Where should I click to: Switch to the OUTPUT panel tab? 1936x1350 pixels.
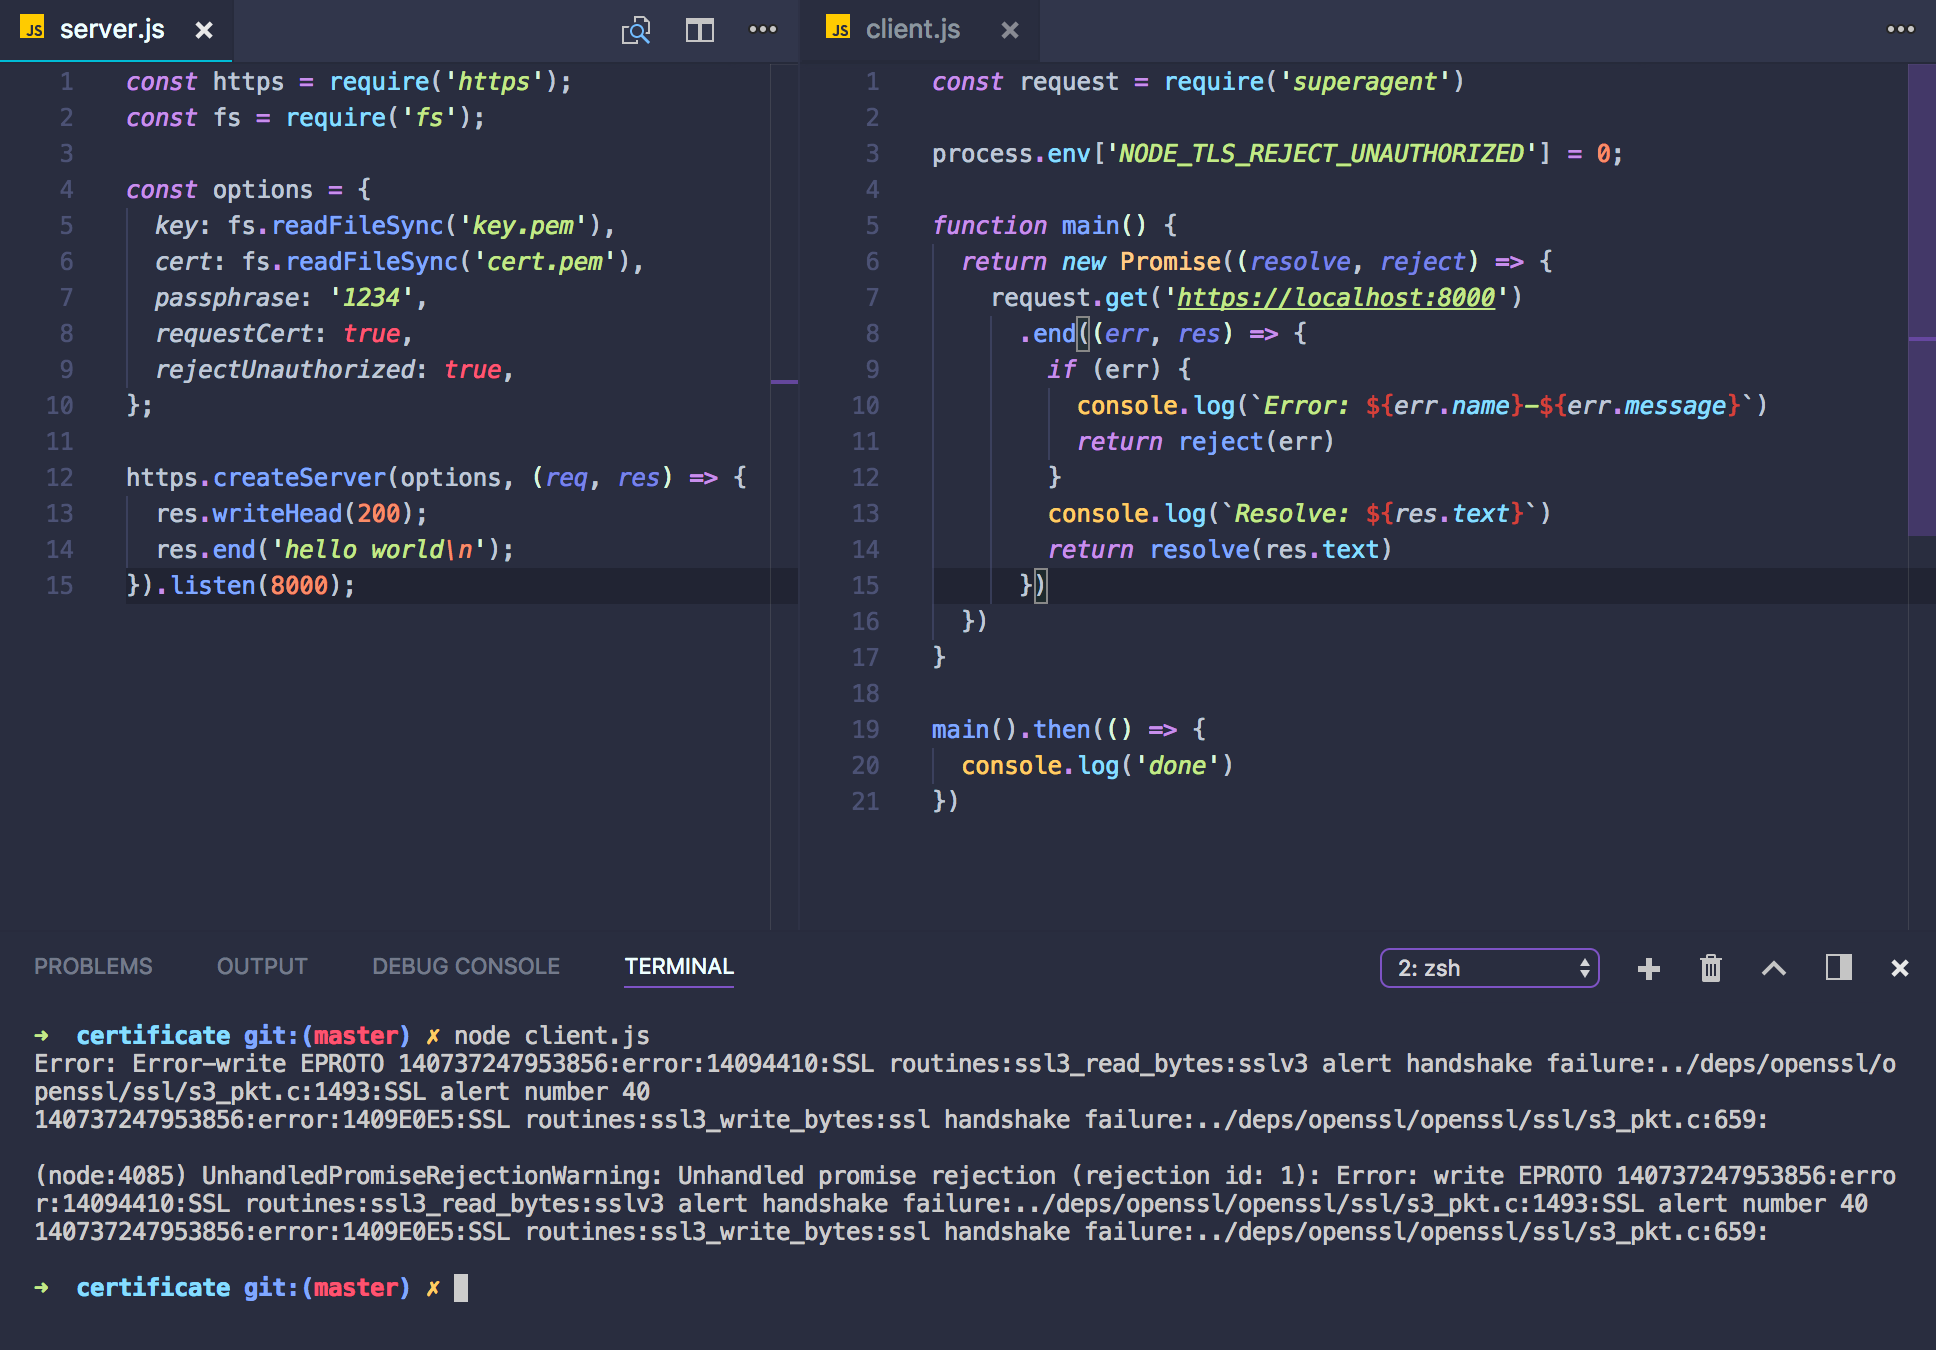point(262,966)
